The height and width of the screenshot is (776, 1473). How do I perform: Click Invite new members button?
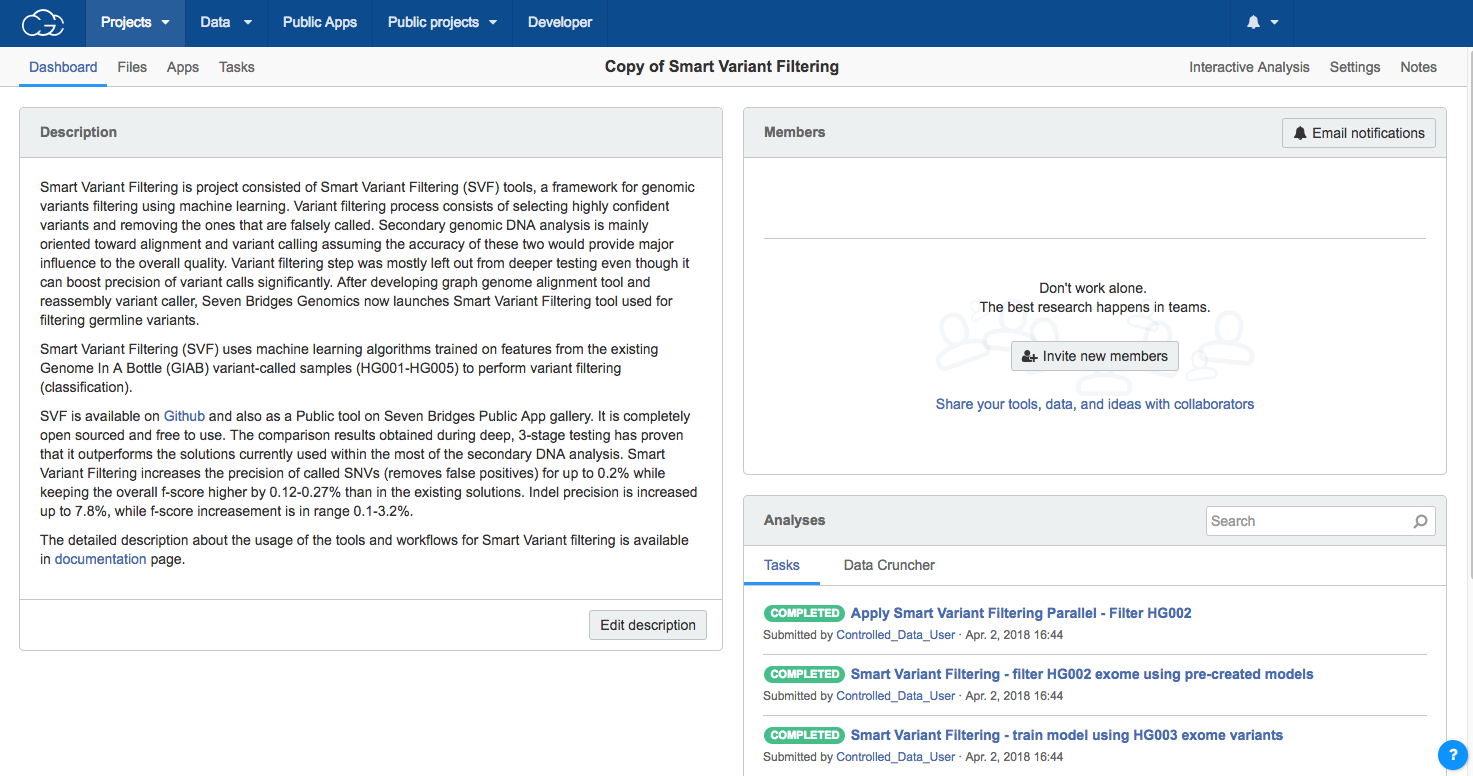point(1095,356)
